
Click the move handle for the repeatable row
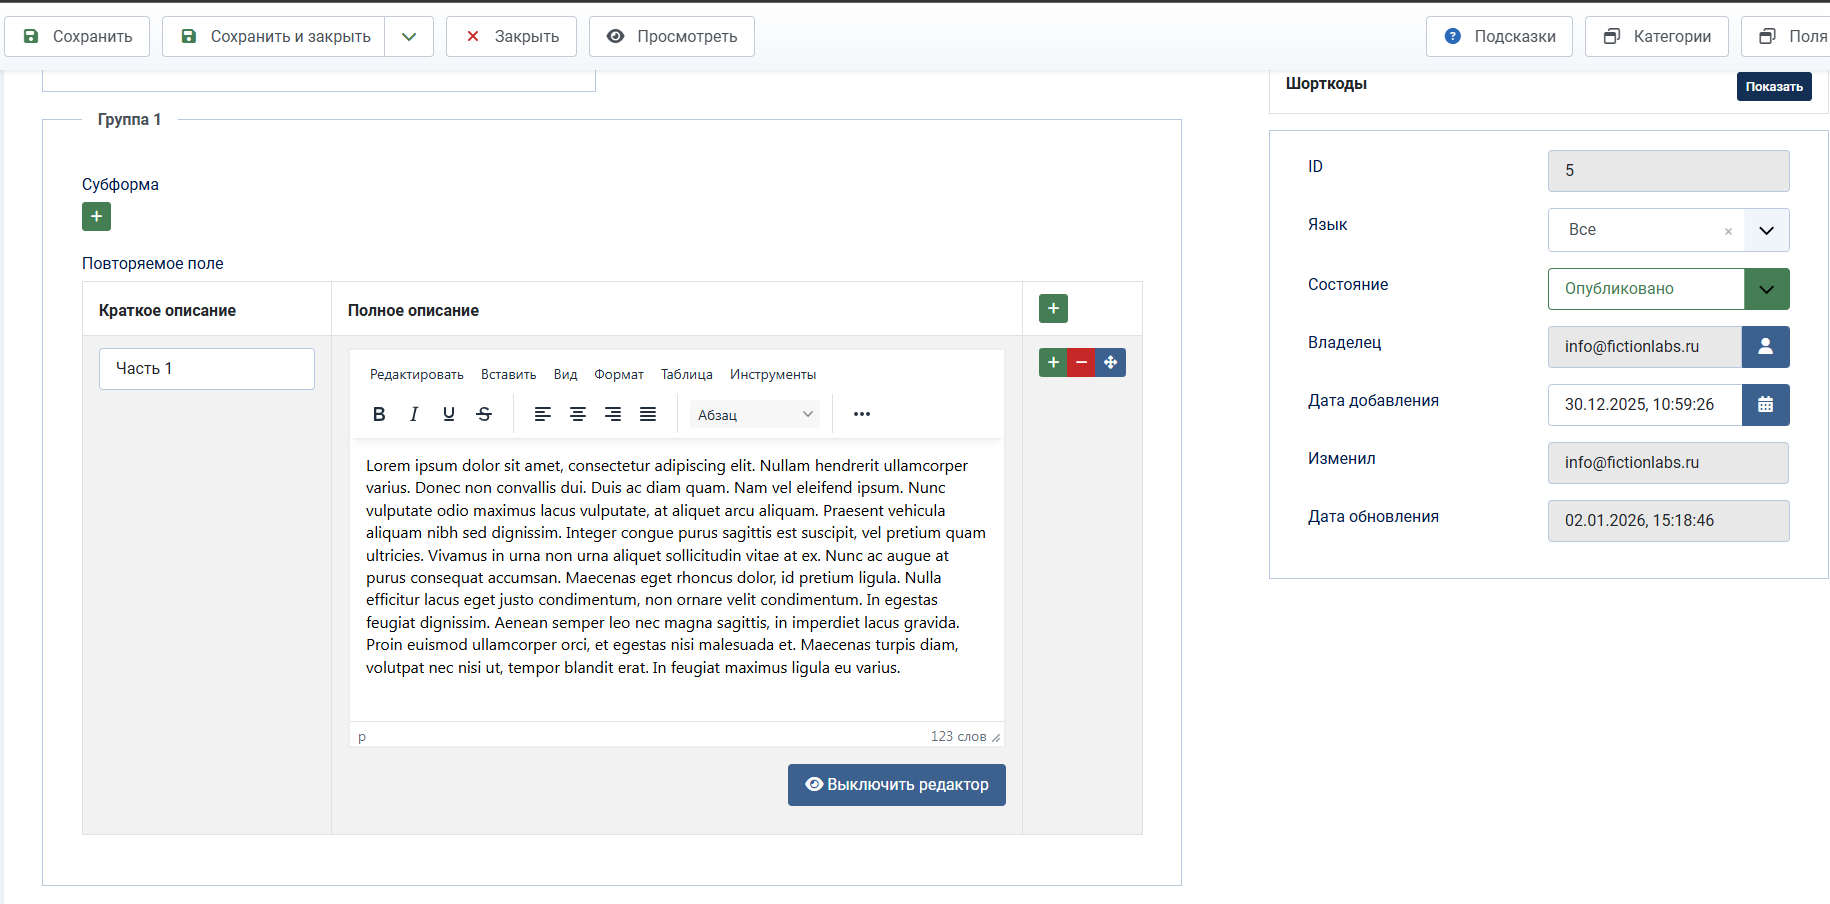tap(1111, 362)
